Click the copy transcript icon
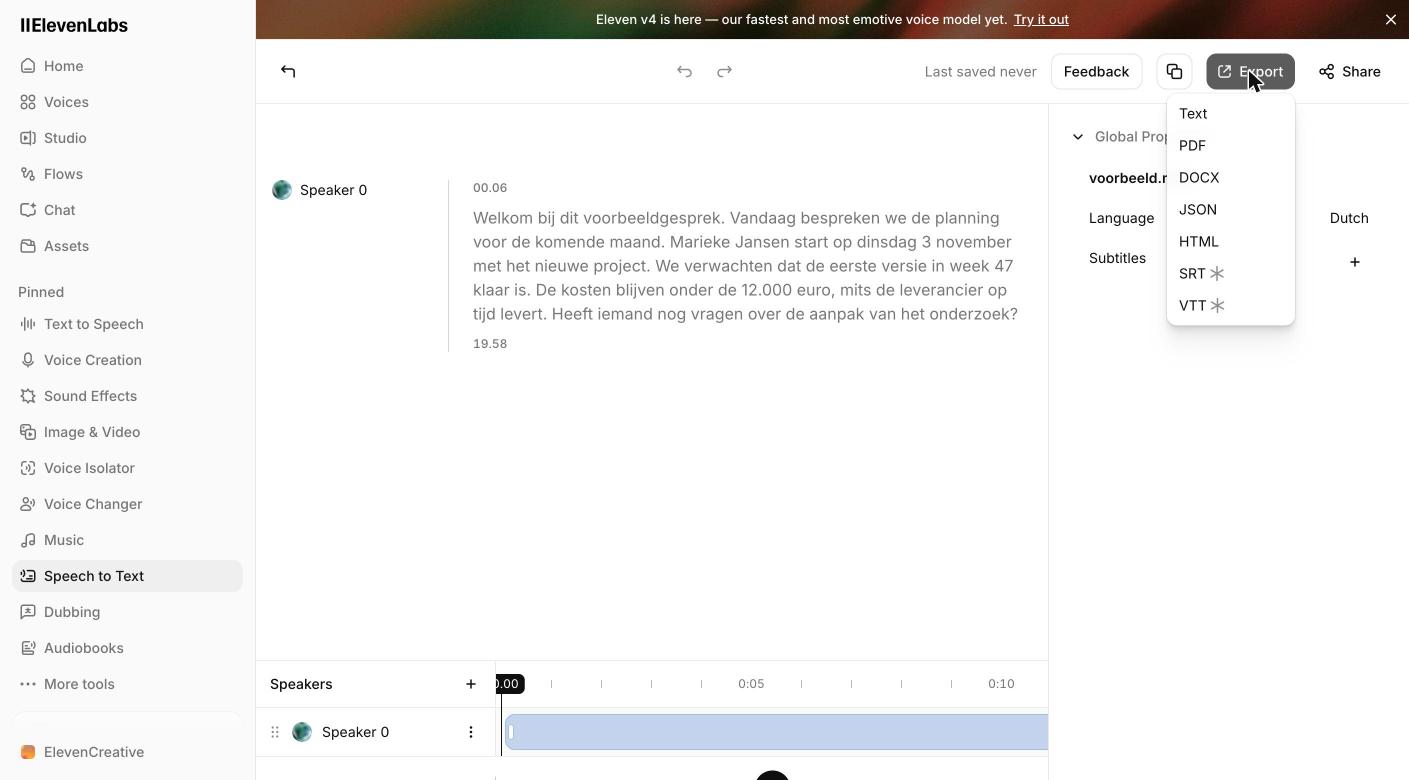 (1174, 71)
